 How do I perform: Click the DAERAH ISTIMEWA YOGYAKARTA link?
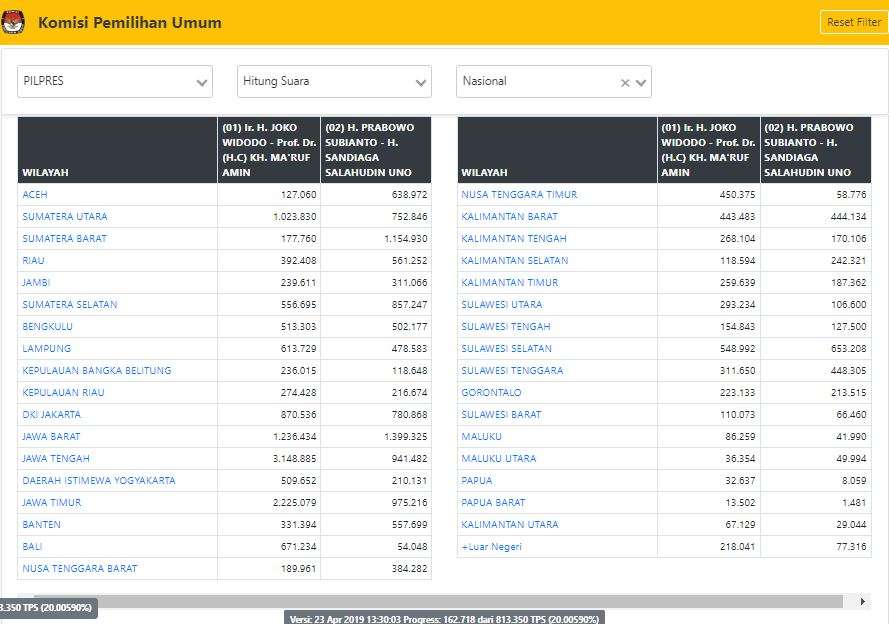point(99,481)
